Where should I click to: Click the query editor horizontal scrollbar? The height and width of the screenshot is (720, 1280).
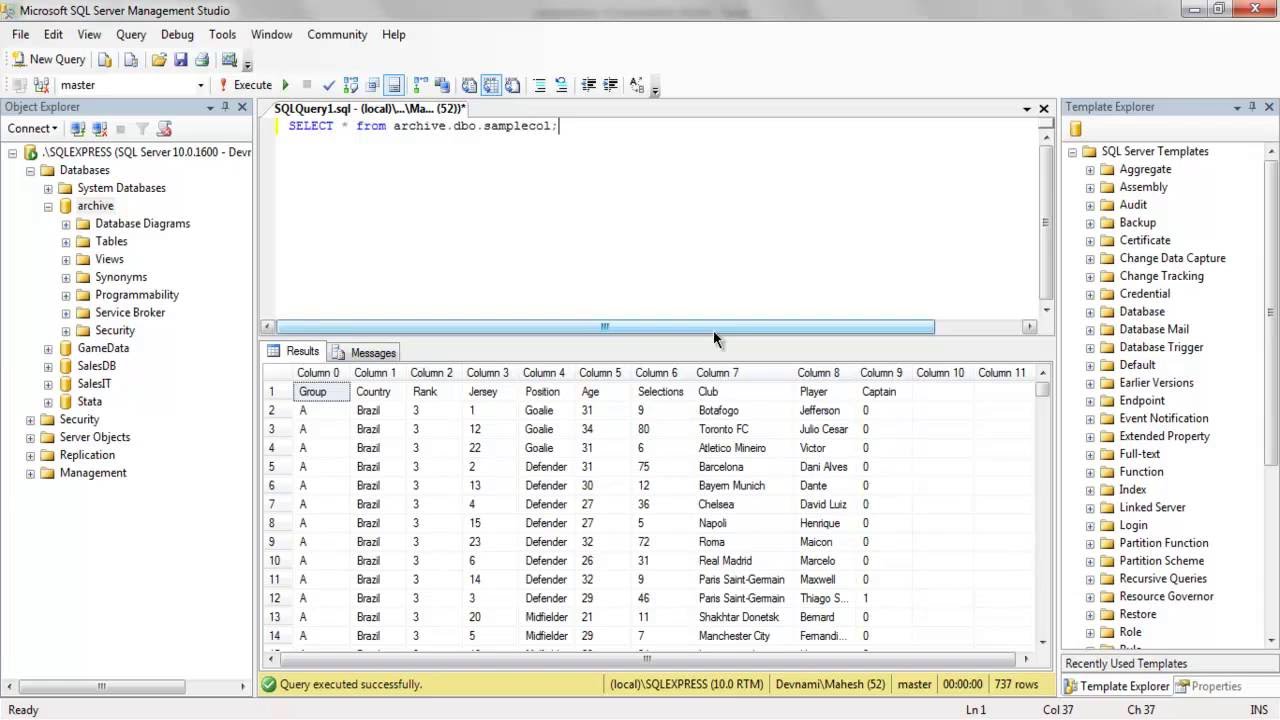[x=605, y=327]
